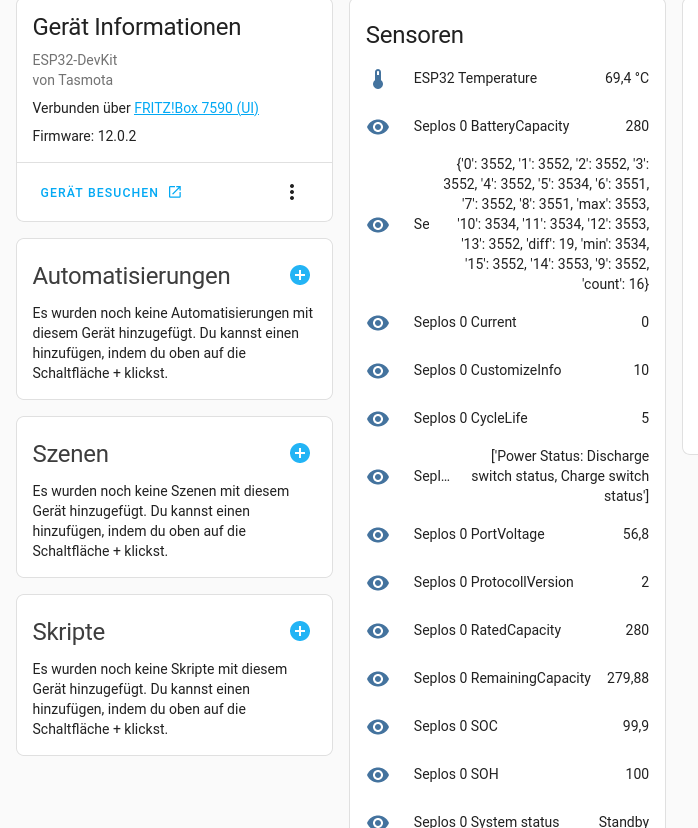The width and height of the screenshot is (698, 828).
Task: Click the eye icon beside Seplos 0 RatedCapacity
Action: pyautogui.click(x=378, y=631)
